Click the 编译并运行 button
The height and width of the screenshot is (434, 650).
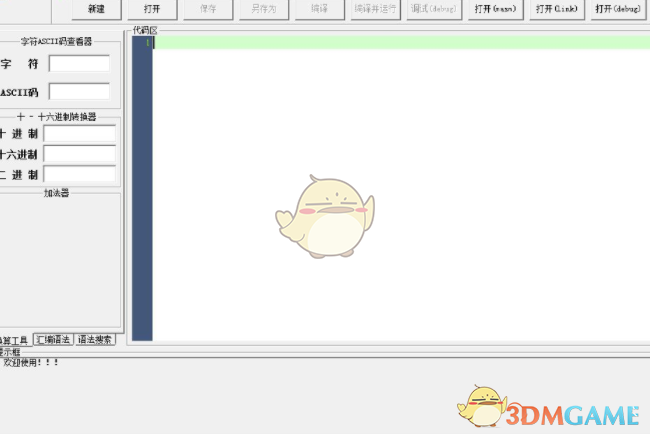point(376,9)
